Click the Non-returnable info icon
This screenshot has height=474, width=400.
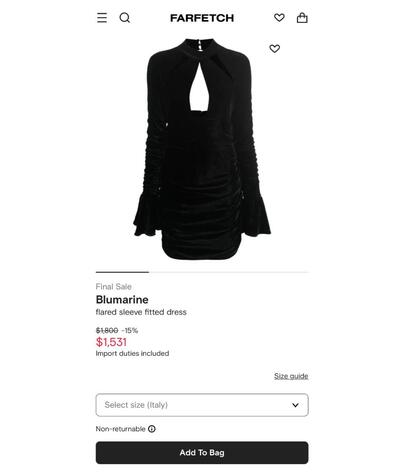152,429
